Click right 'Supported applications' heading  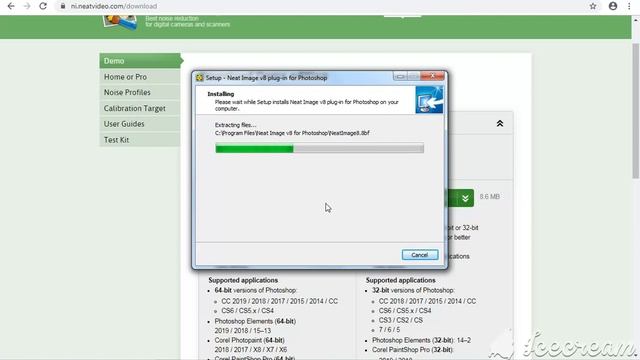[400, 280]
